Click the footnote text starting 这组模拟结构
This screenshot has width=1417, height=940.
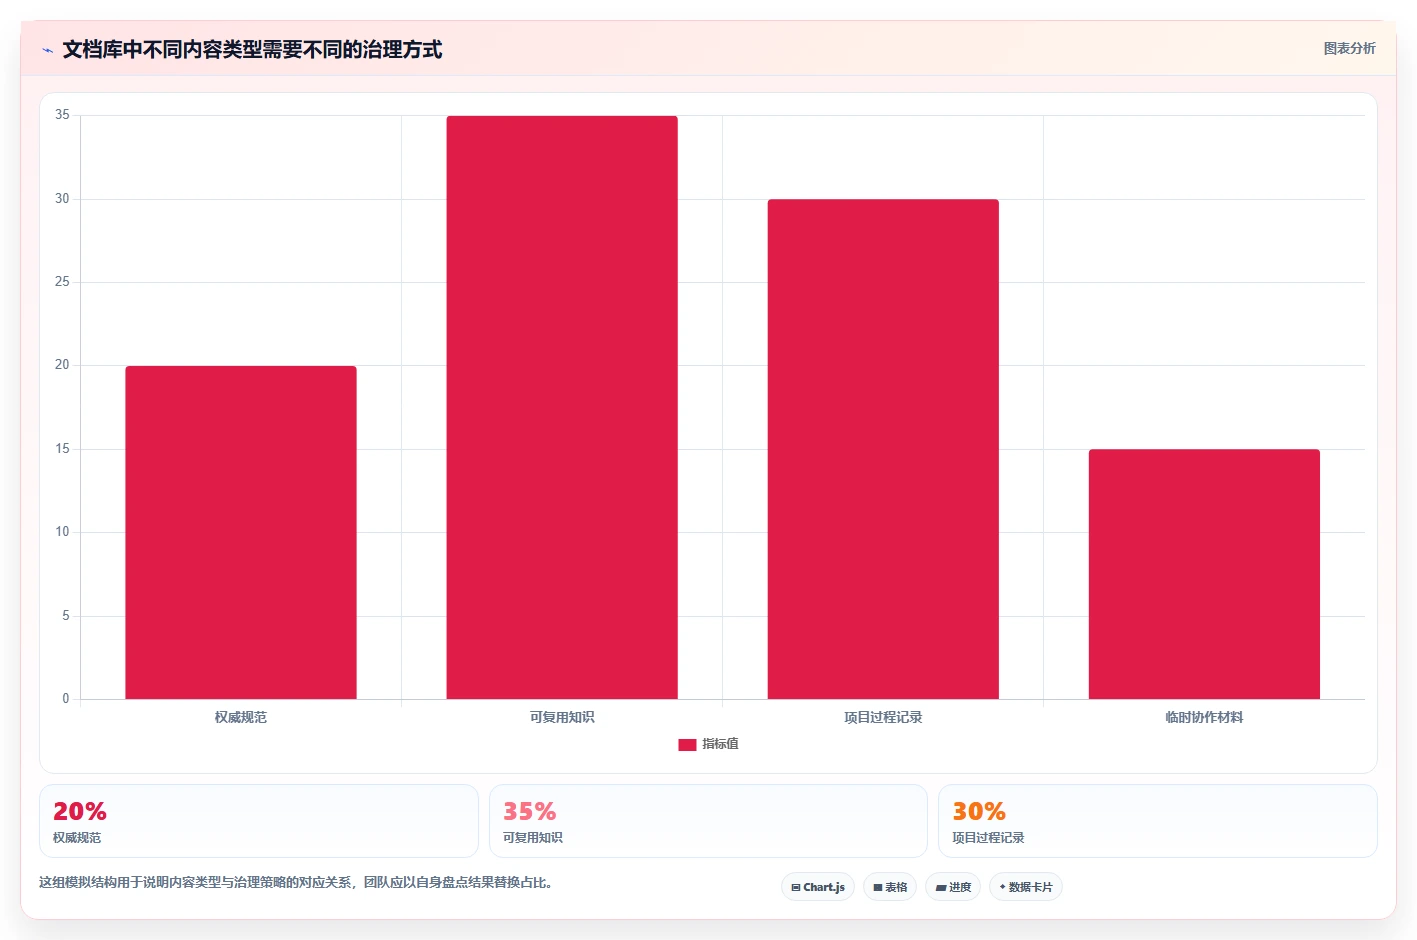click(x=296, y=882)
